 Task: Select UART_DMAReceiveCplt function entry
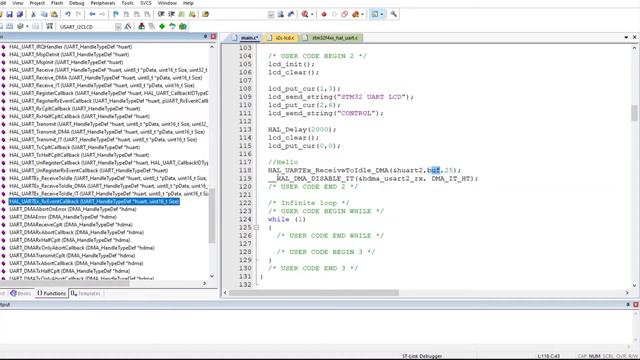(x=71, y=224)
